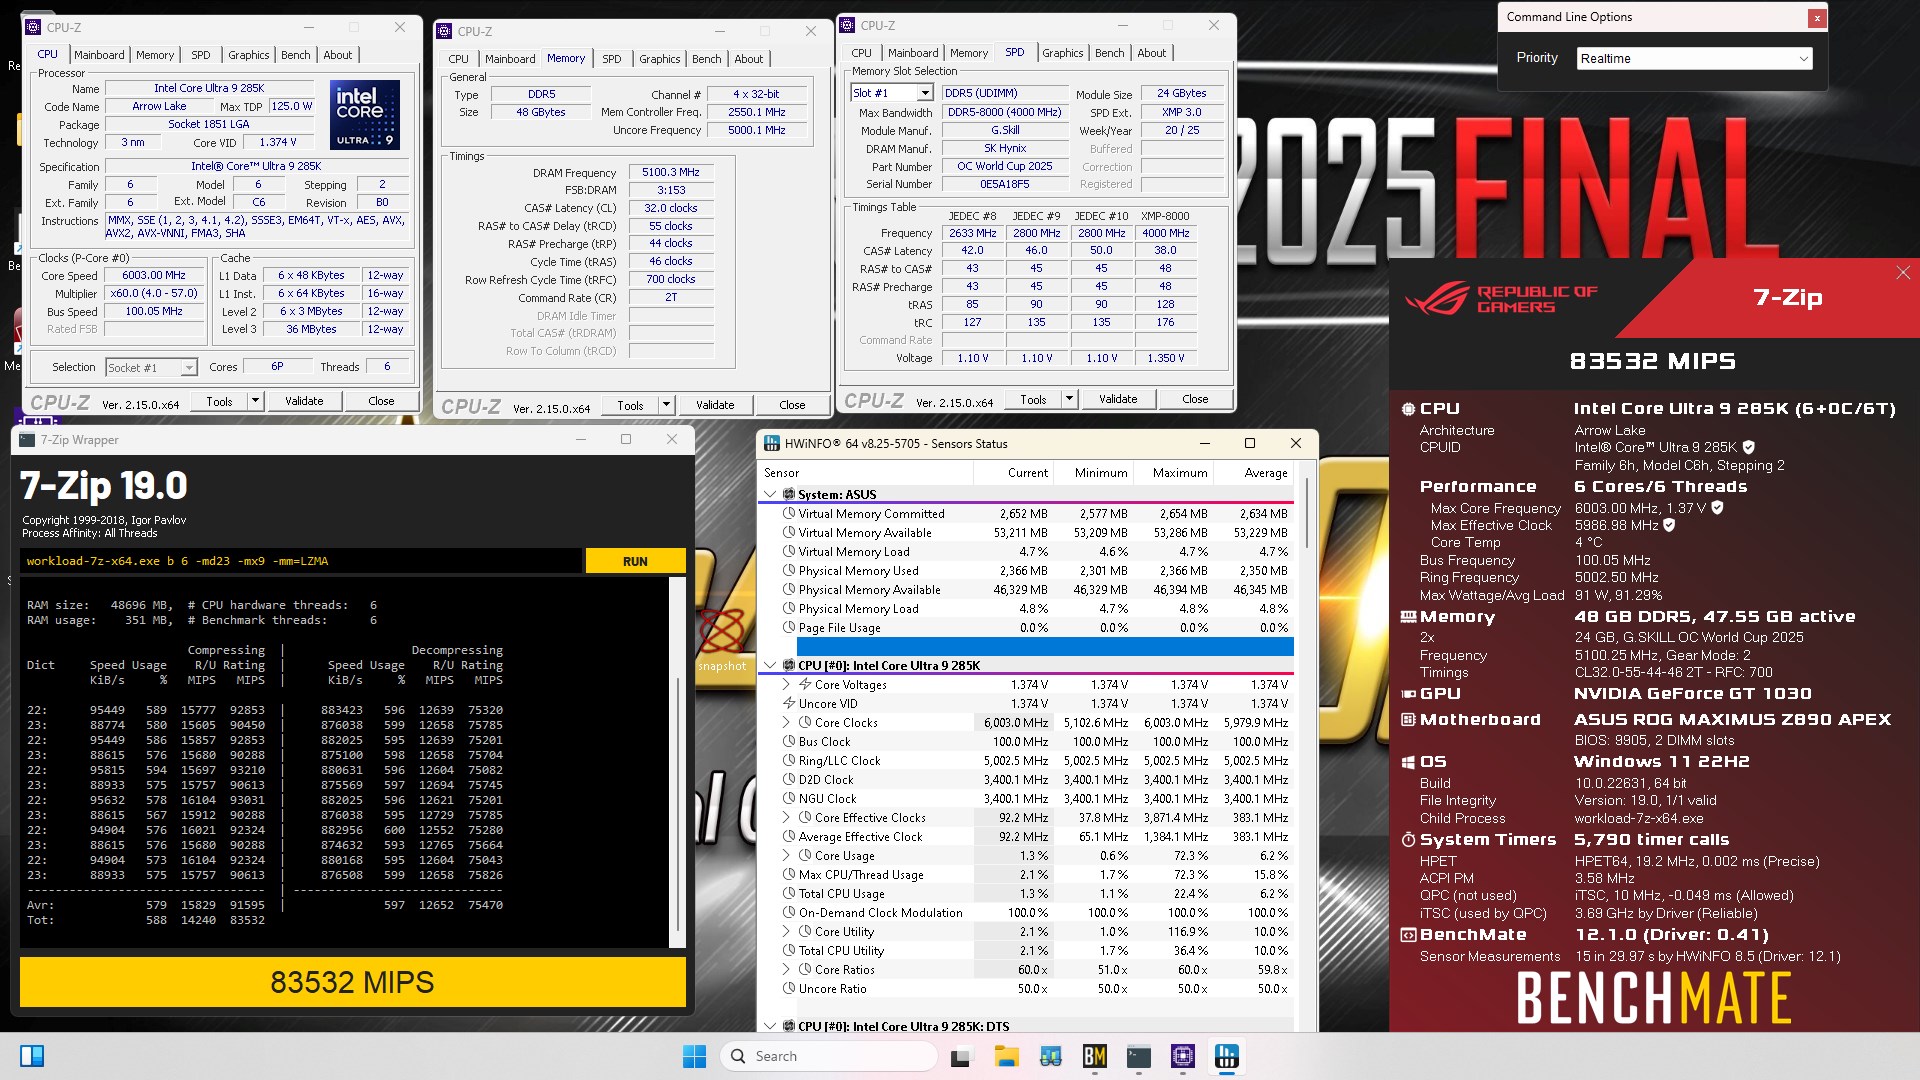1920x1080 pixels.
Task: Click the clock icon beside Bus Clock
Action: [x=789, y=742]
